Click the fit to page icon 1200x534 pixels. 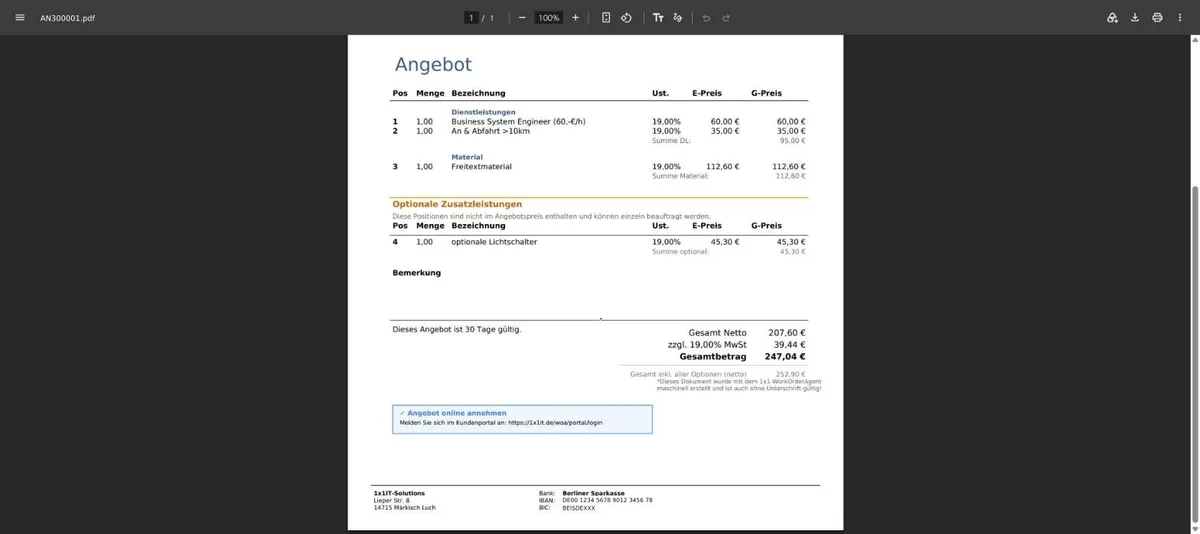coord(606,18)
